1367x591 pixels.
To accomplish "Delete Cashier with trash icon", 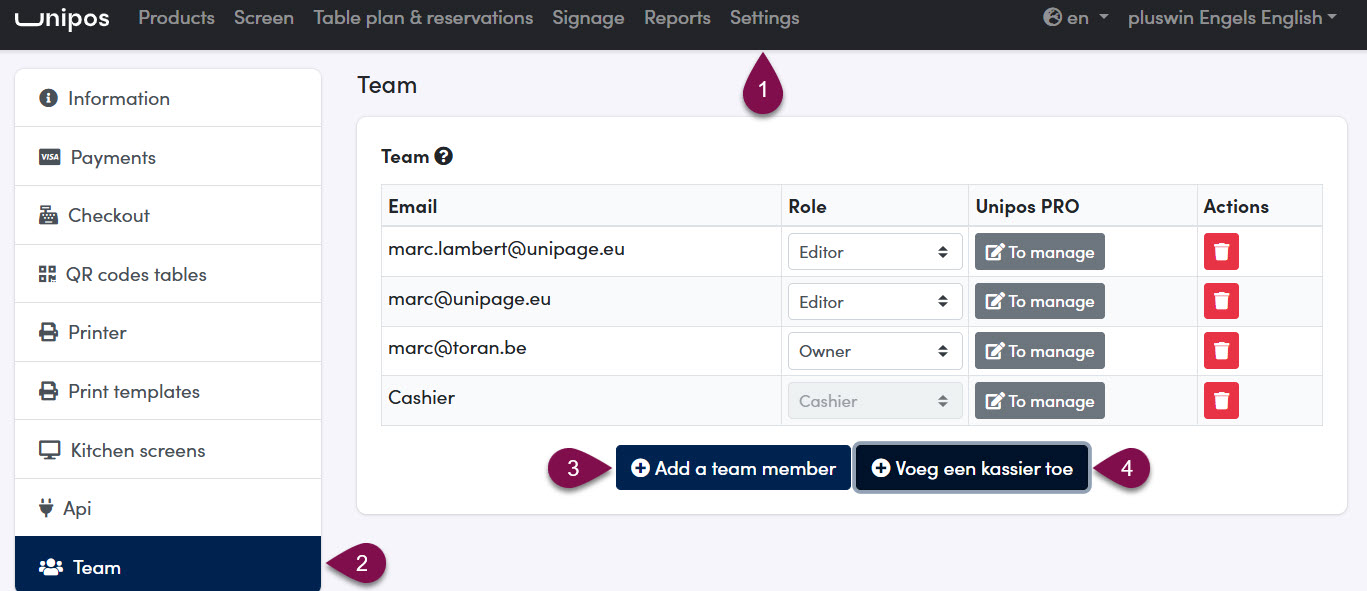I will point(1221,401).
